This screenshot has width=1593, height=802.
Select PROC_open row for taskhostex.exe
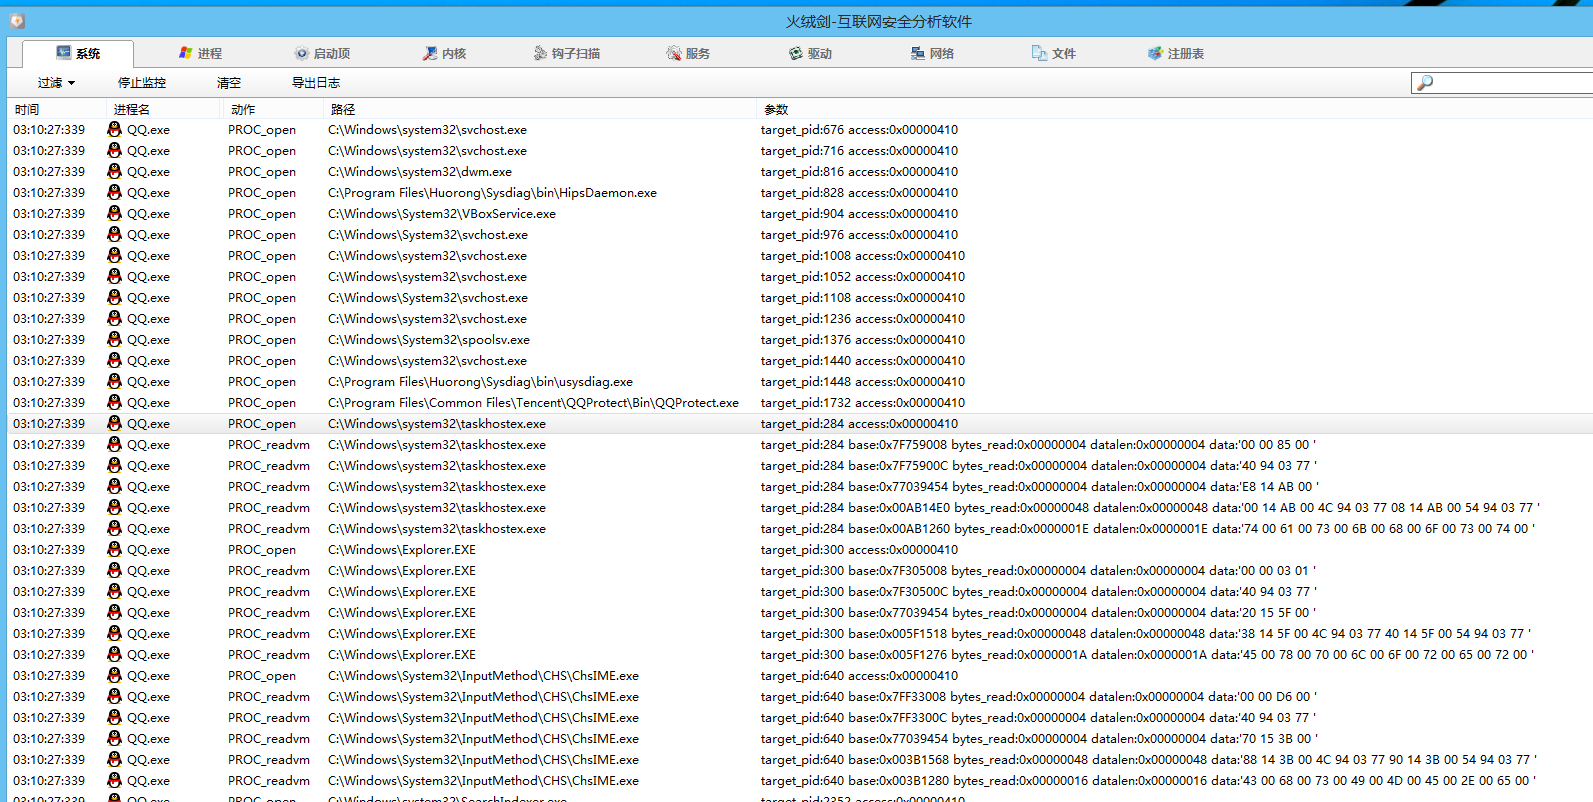pos(800,424)
